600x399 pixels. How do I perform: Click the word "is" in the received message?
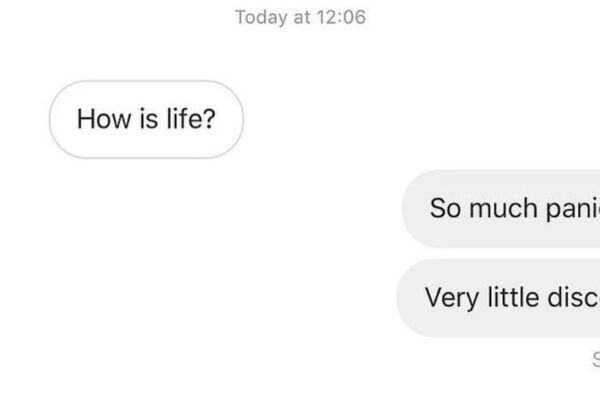[149, 119]
